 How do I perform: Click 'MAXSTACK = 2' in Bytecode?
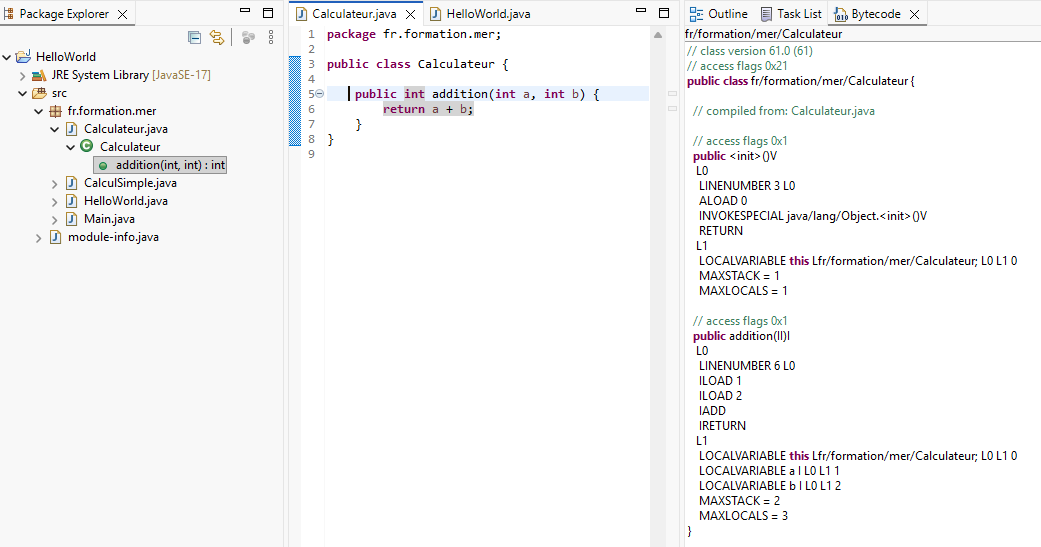point(740,501)
